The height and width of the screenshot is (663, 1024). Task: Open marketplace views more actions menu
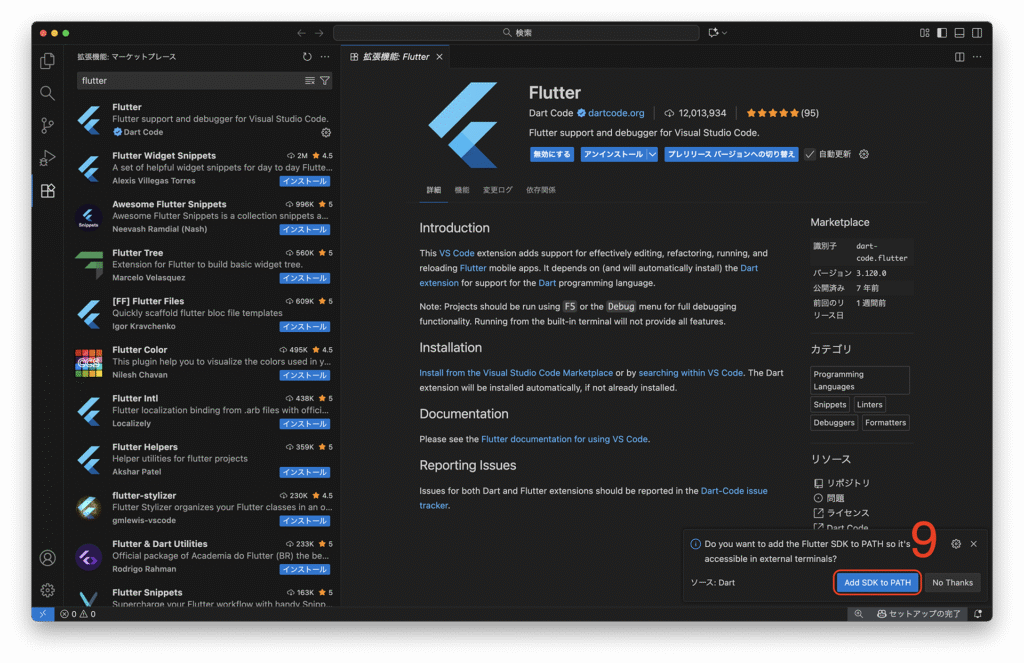(x=325, y=57)
